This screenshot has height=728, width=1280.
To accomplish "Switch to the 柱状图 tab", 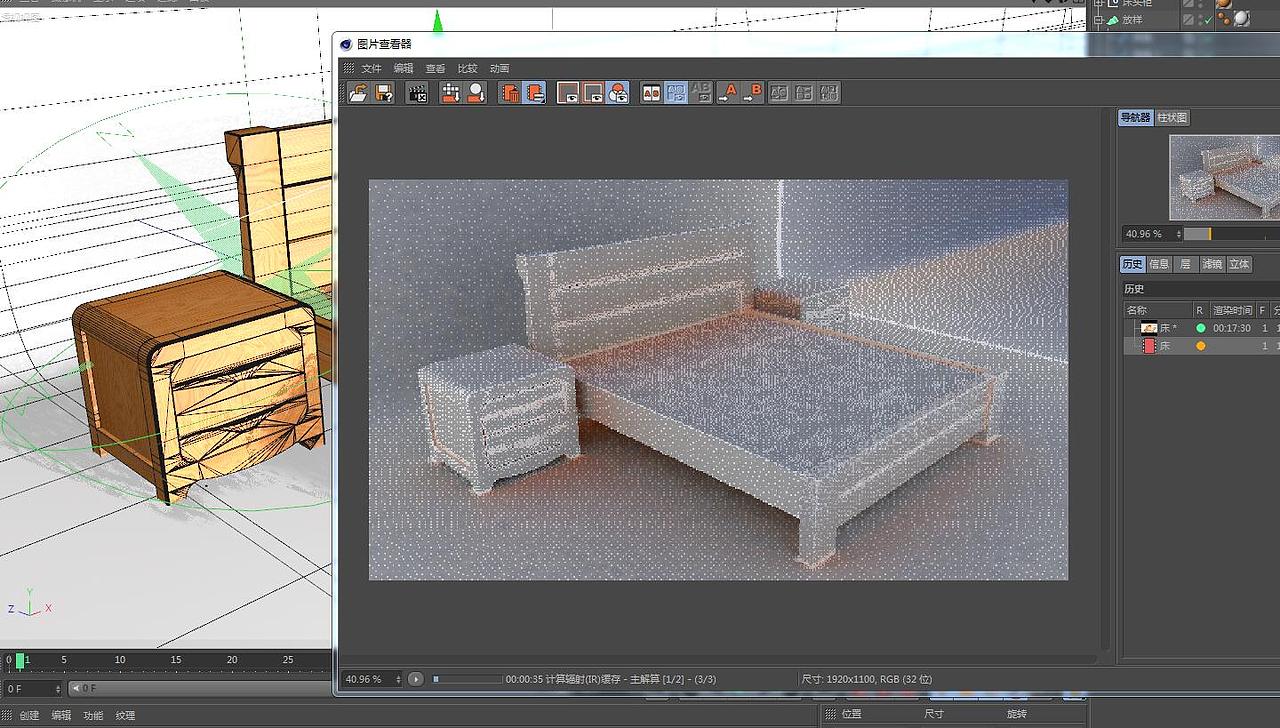I will (x=1172, y=118).
